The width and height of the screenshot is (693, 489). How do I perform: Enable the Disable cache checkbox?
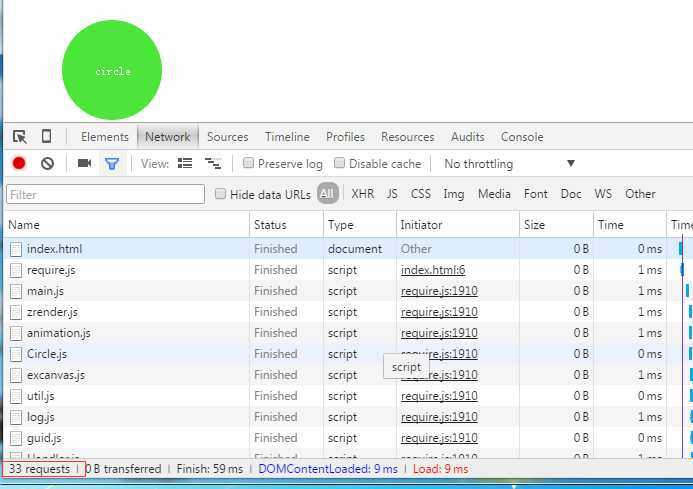(x=339, y=163)
